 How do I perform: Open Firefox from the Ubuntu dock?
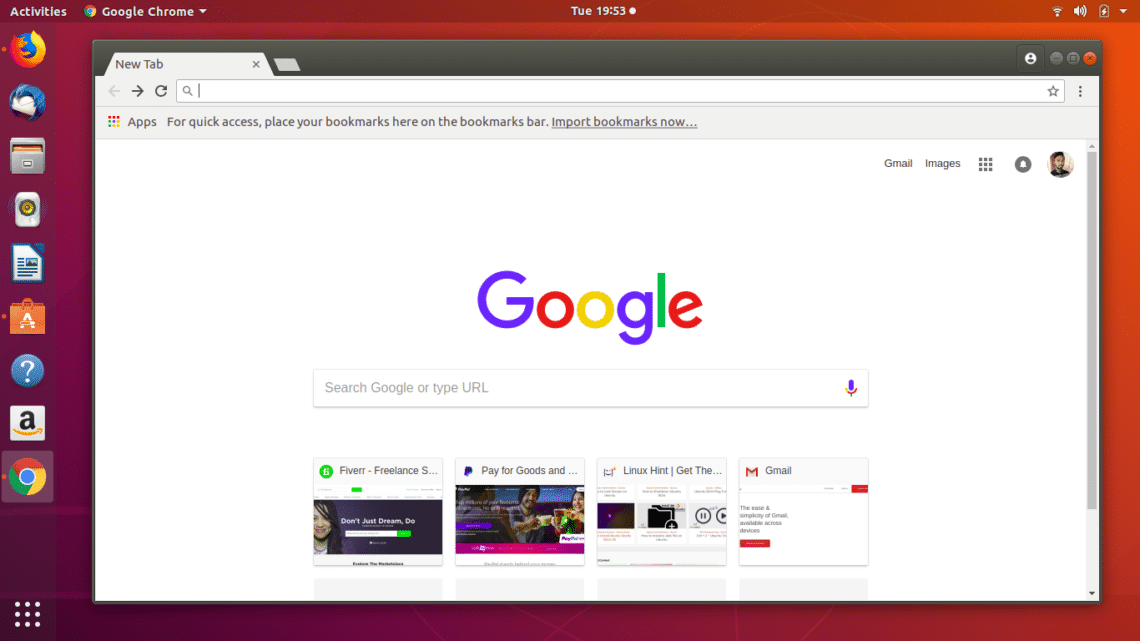pyautogui.click(x=28, y=49)
